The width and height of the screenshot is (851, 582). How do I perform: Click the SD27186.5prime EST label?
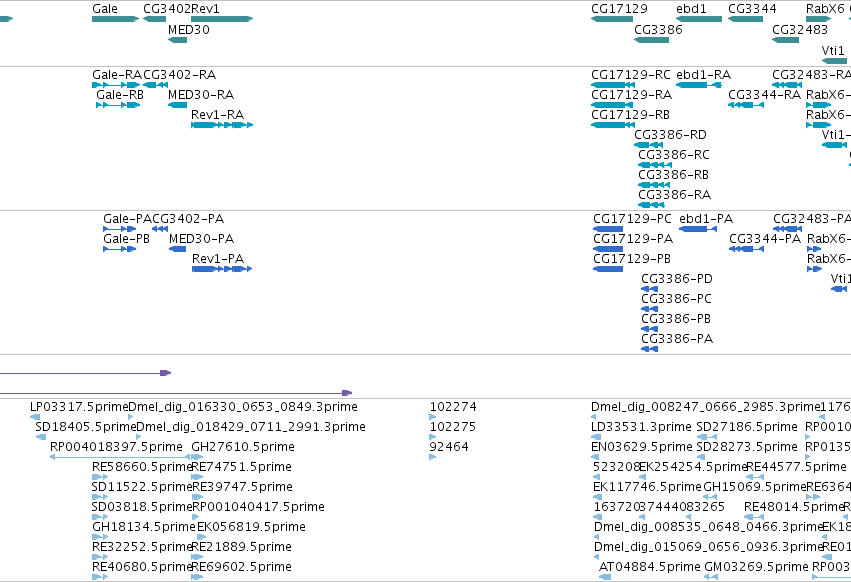click(747, 427)
